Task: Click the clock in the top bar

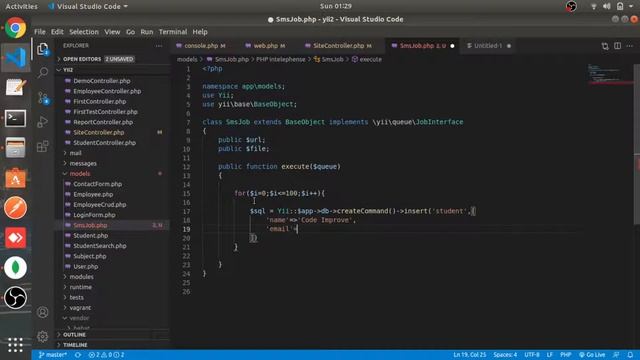Action: pos(336,6)
